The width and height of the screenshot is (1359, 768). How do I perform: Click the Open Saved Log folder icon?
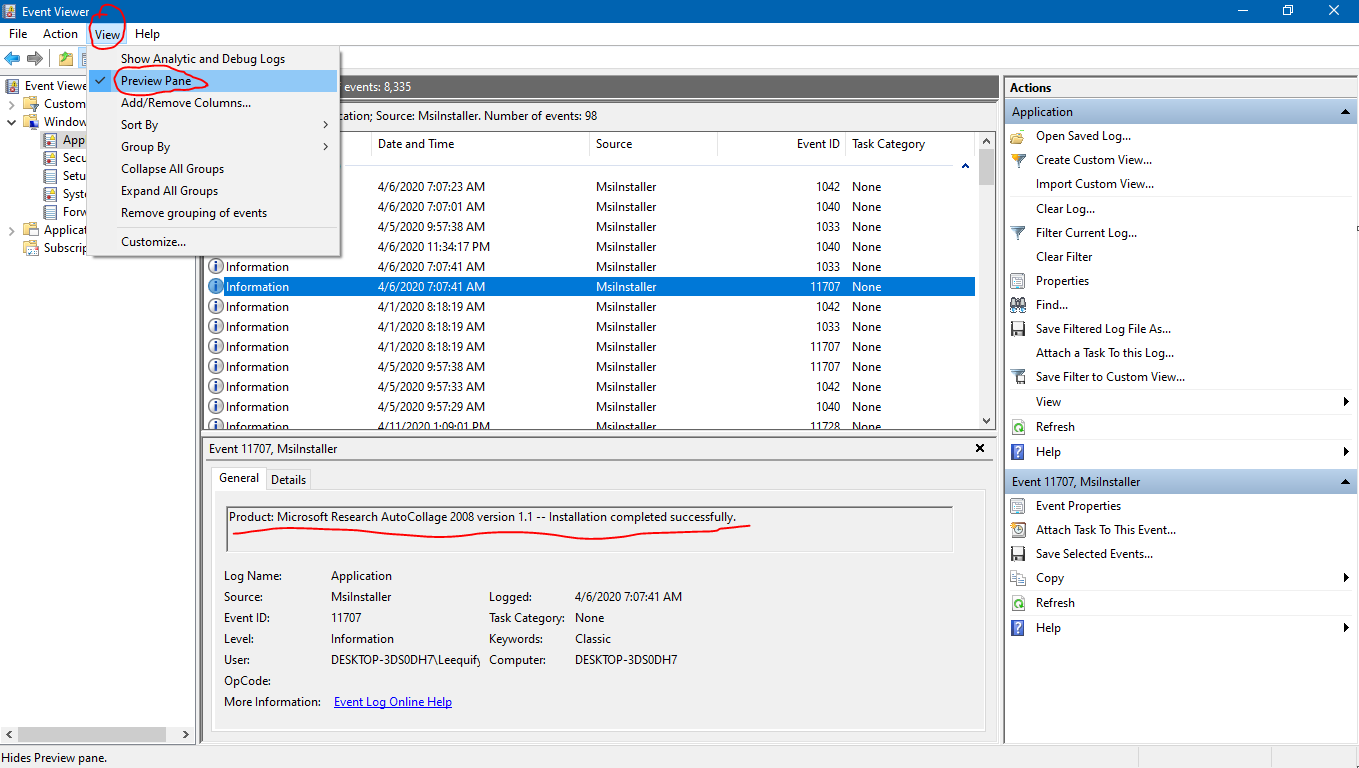pyautogui.click(x=1018, y=136)
